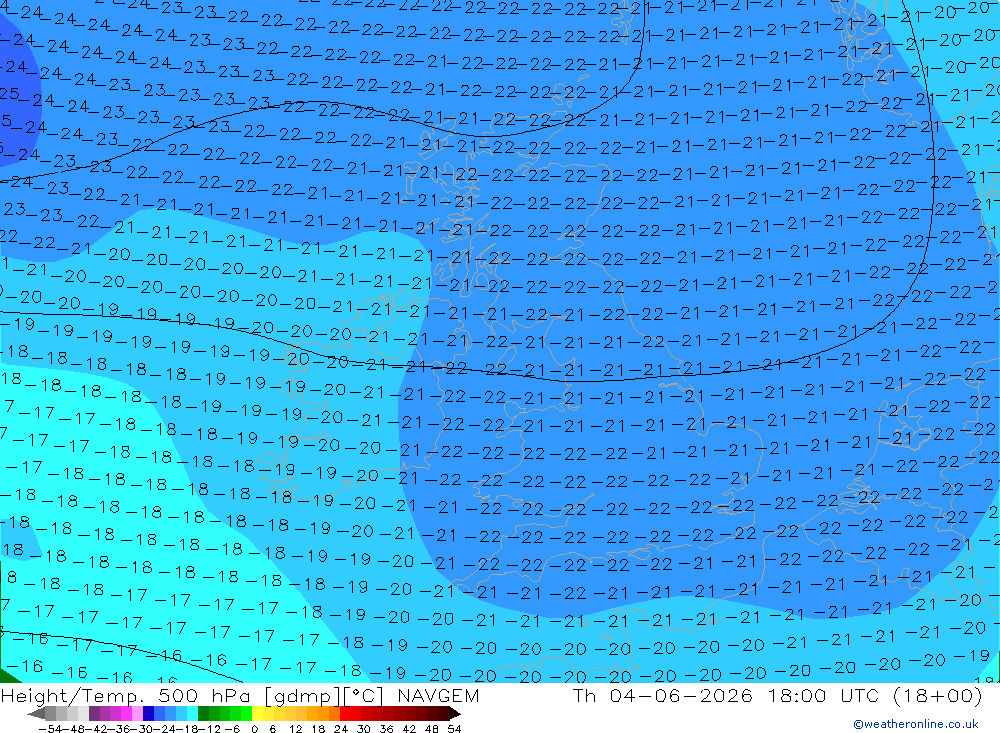Click the dark maroon right arrow of color scale
The image size is (1000, 733).
coord(455,713)
